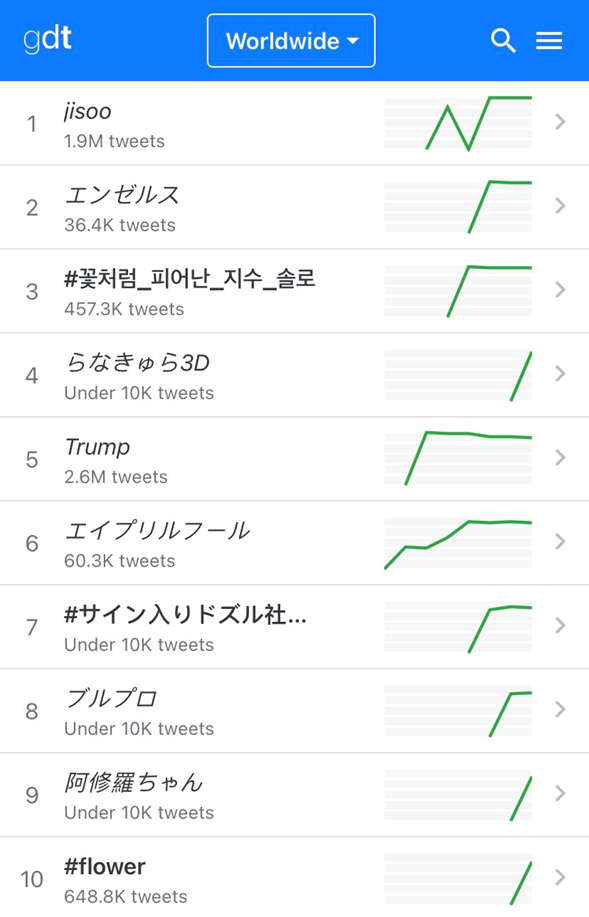Click chevron next to ブルプロ
The width and height of the screenshot is (589, 917).
pos(560,709)
